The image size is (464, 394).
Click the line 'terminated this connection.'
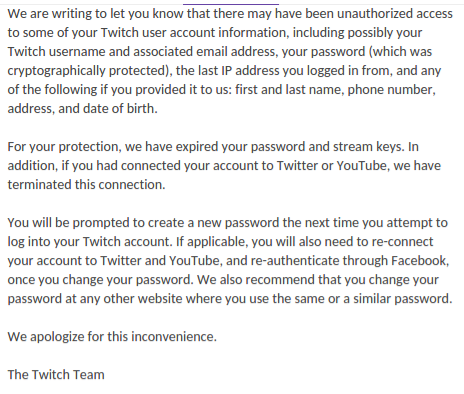pos(86,185)
